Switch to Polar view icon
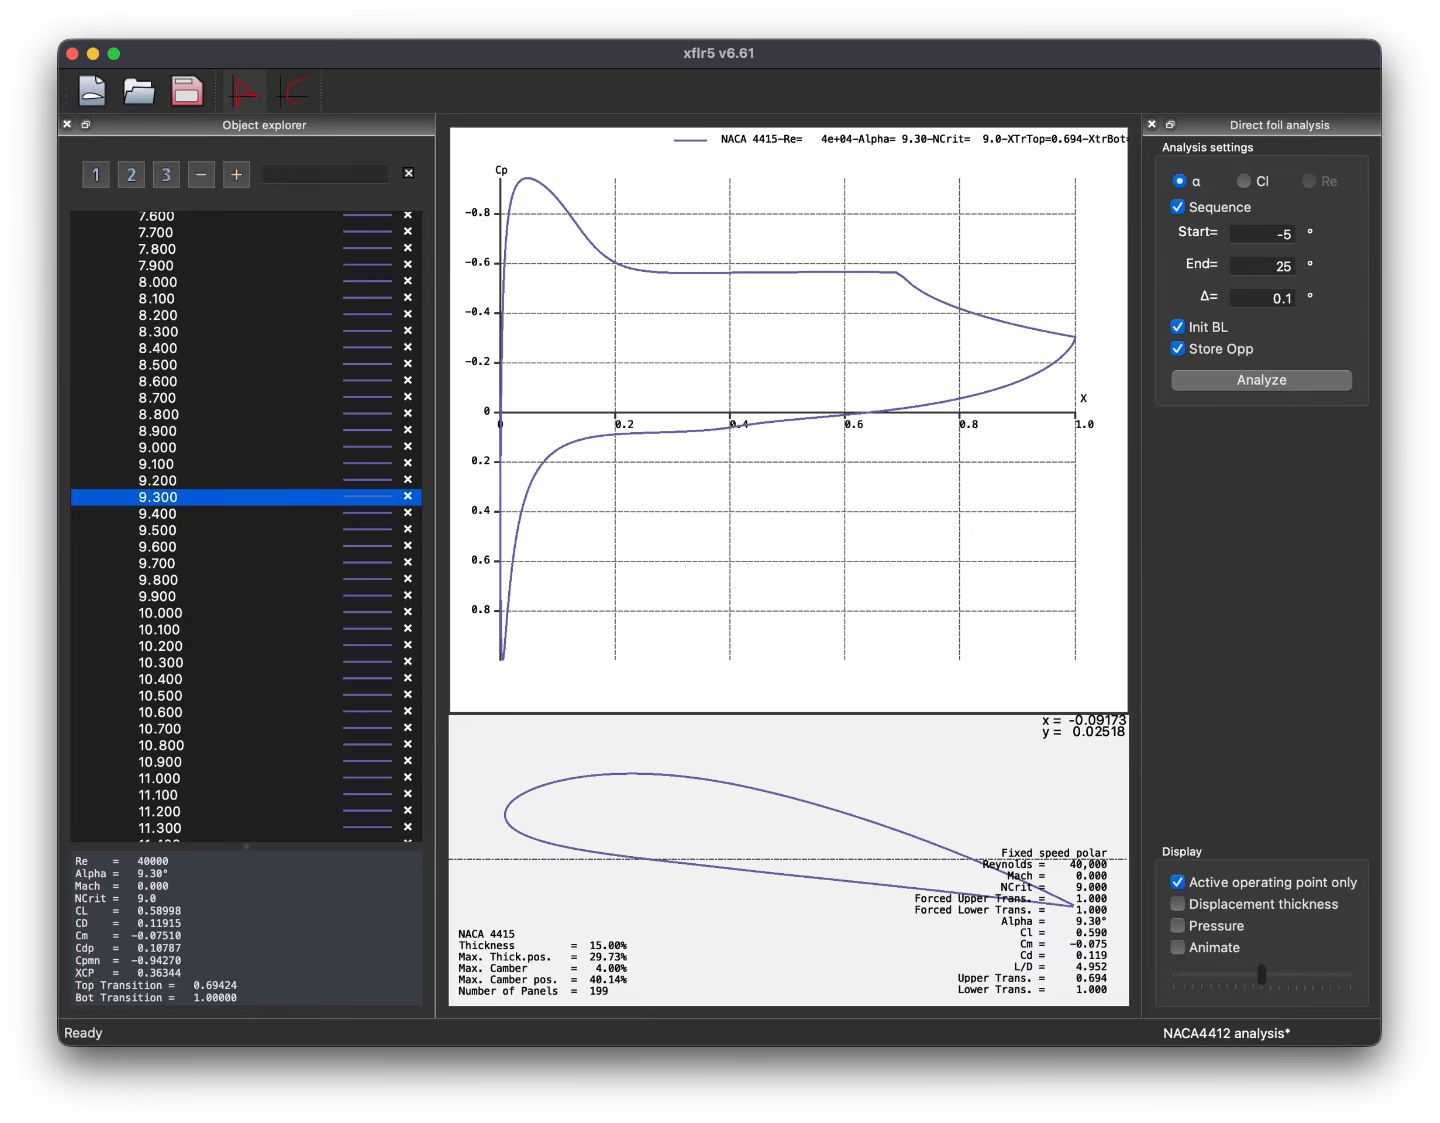This screenshot has width=1440, height=1123. (x=293, y=92)
